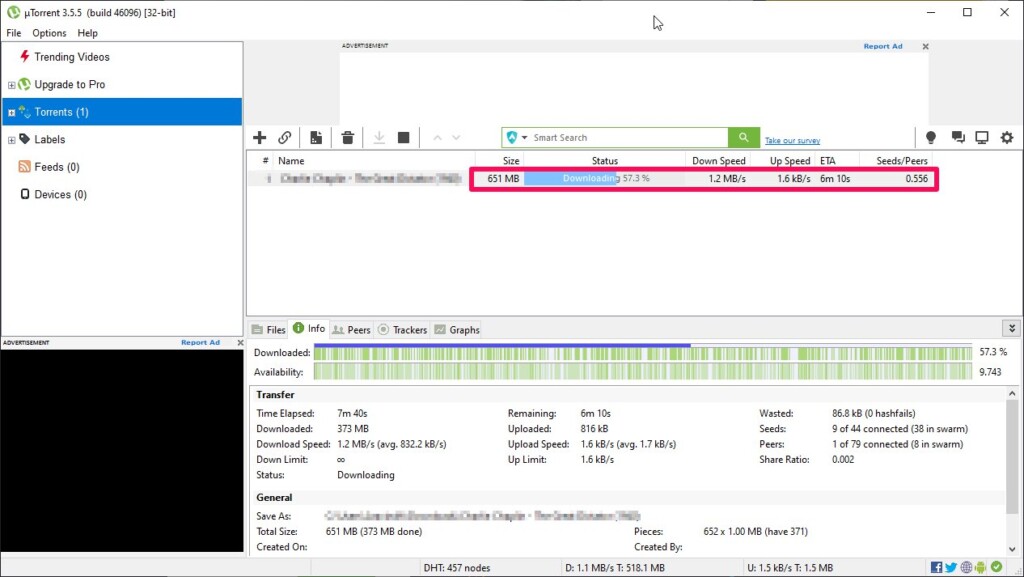Sort by the Name column header
This screenshot has width=1024, height=577.
coord(373,161)
